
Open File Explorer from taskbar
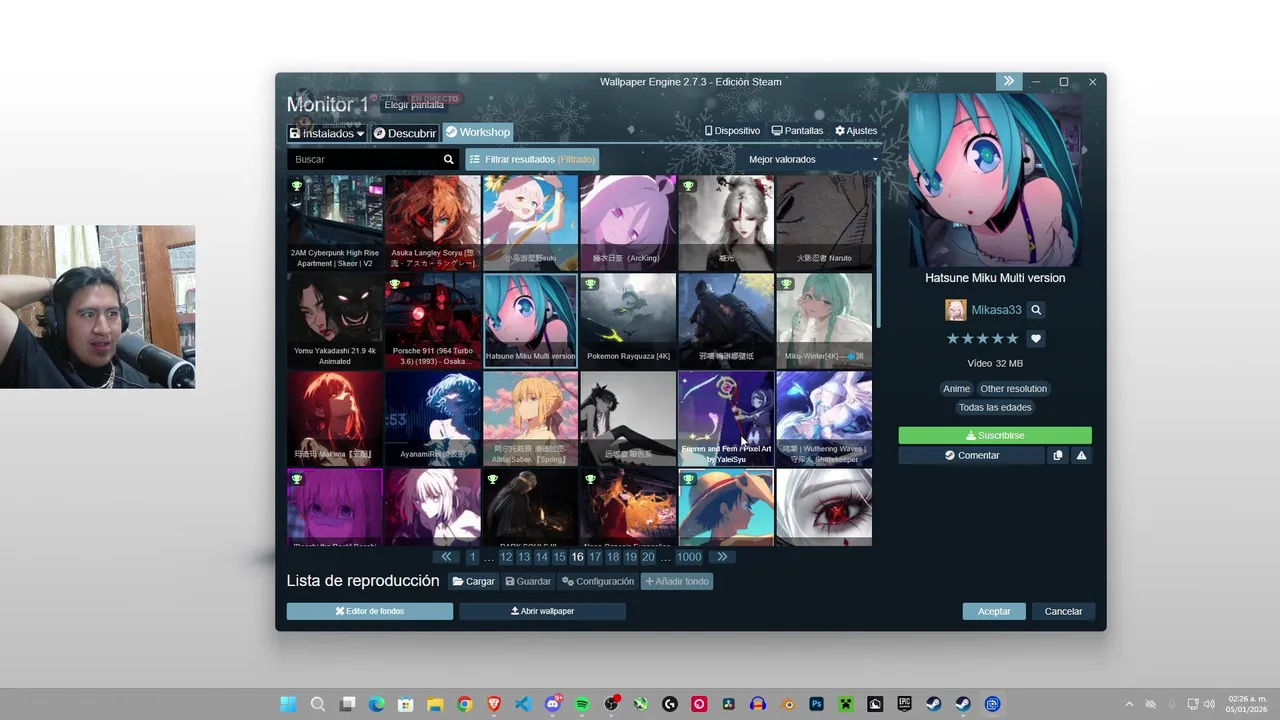click(x=435, y=704)
